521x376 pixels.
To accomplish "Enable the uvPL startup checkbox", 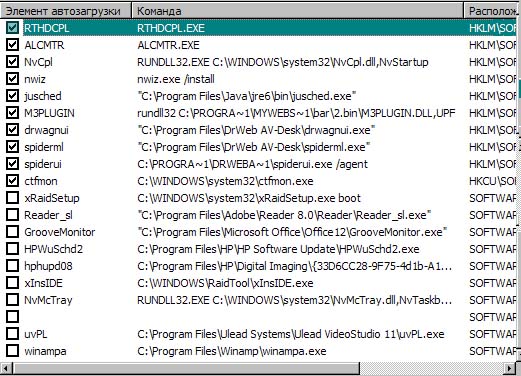I will pos(12,334).
